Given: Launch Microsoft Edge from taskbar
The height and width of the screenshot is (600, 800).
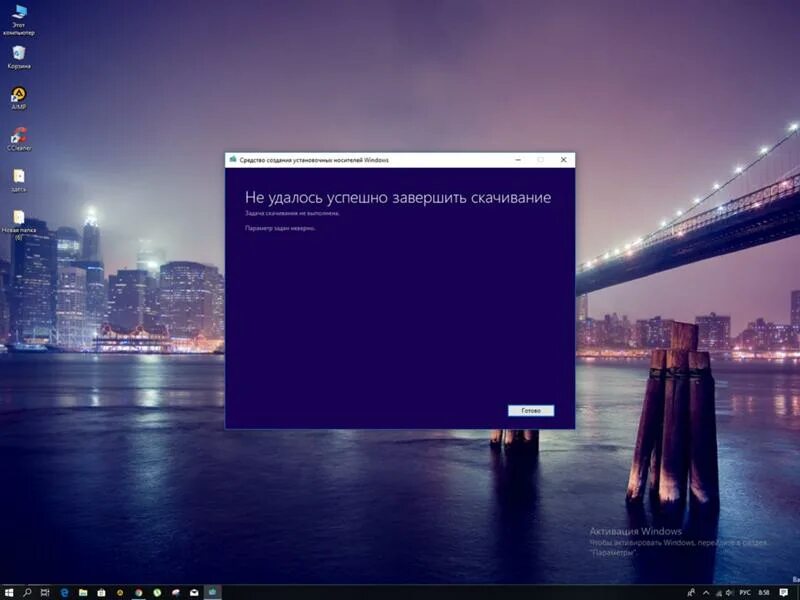Looking at the screenshot, I should [64, 592].
